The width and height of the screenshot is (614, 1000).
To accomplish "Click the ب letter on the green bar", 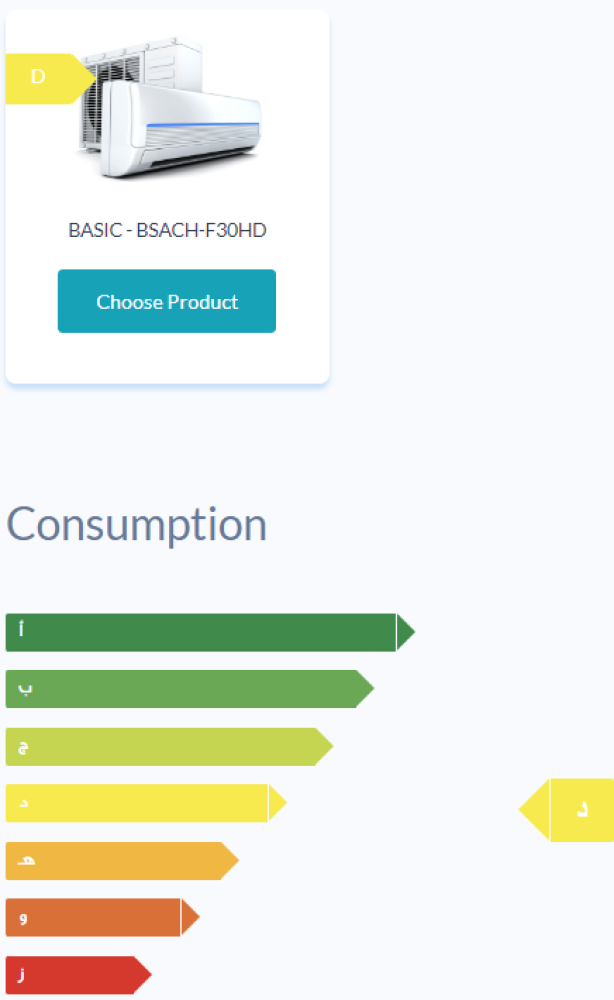I will (x=26, y=689).
